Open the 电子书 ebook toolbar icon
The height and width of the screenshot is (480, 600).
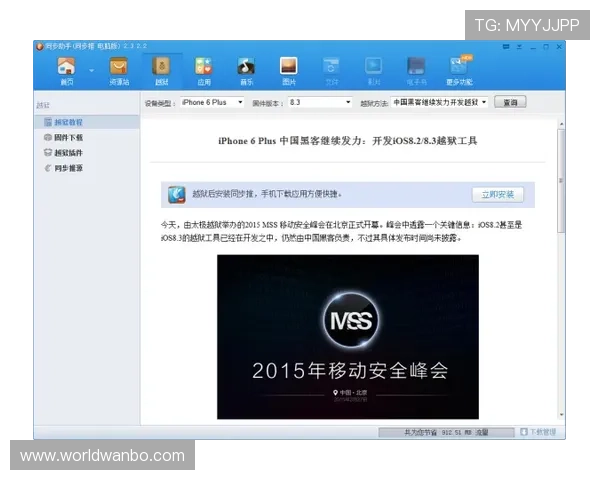pyautogui.click(x=416, y=71)
